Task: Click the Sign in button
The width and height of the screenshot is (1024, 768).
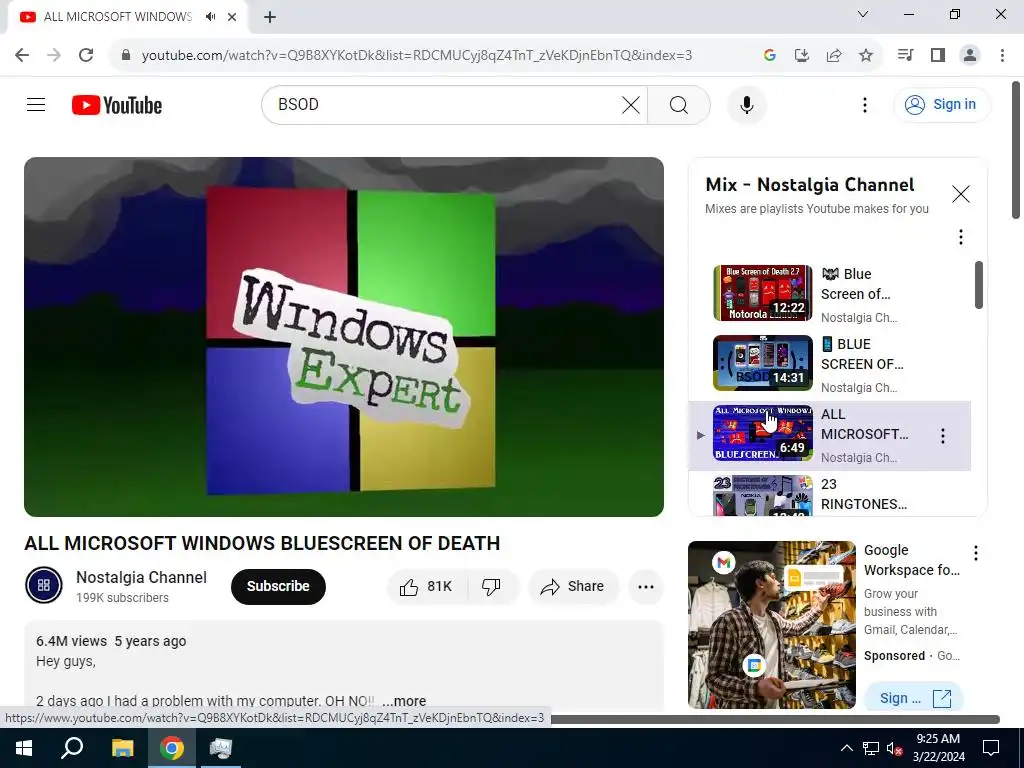Action: click(942, 104)
